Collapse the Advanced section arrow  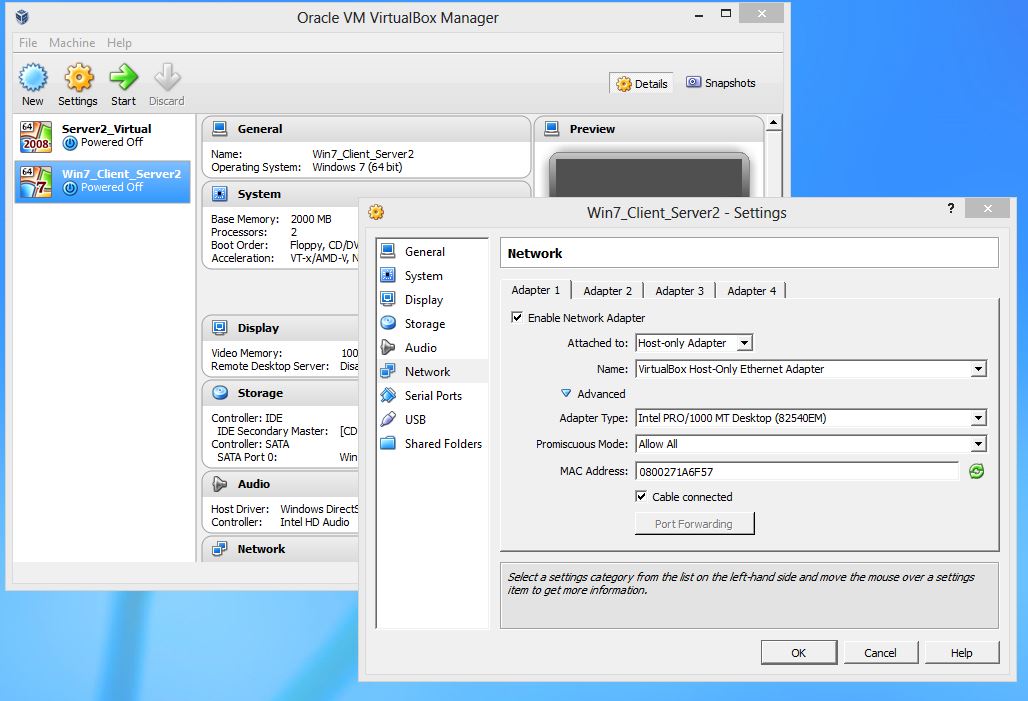pos(566,393)
